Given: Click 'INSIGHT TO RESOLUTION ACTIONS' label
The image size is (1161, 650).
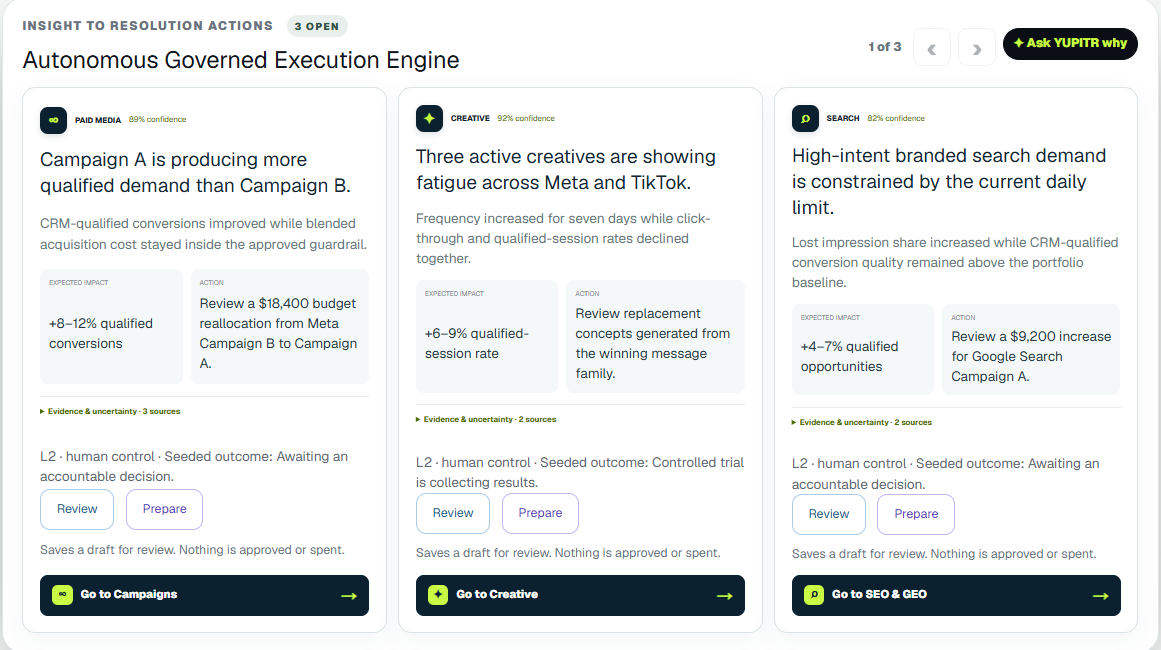Looking at the screenshot, I should point(147,26).
